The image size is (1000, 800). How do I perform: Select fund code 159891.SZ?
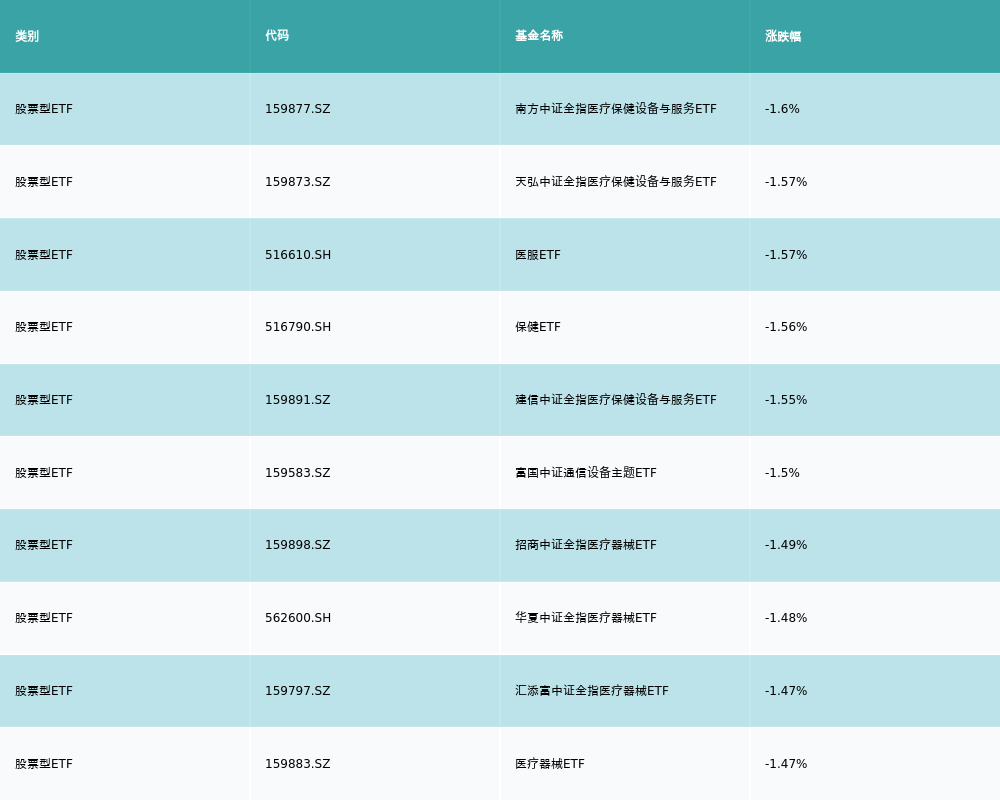point(298,400)
